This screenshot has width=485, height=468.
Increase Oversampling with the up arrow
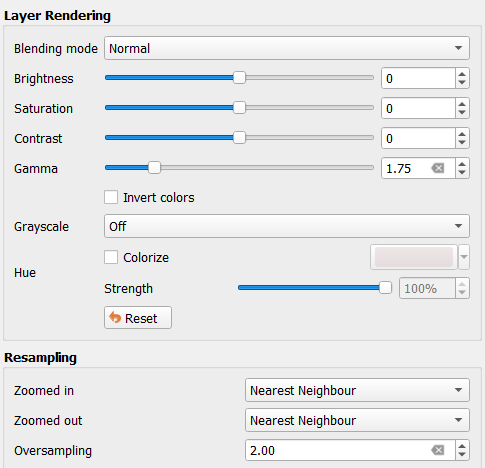(x=462, y=446)
